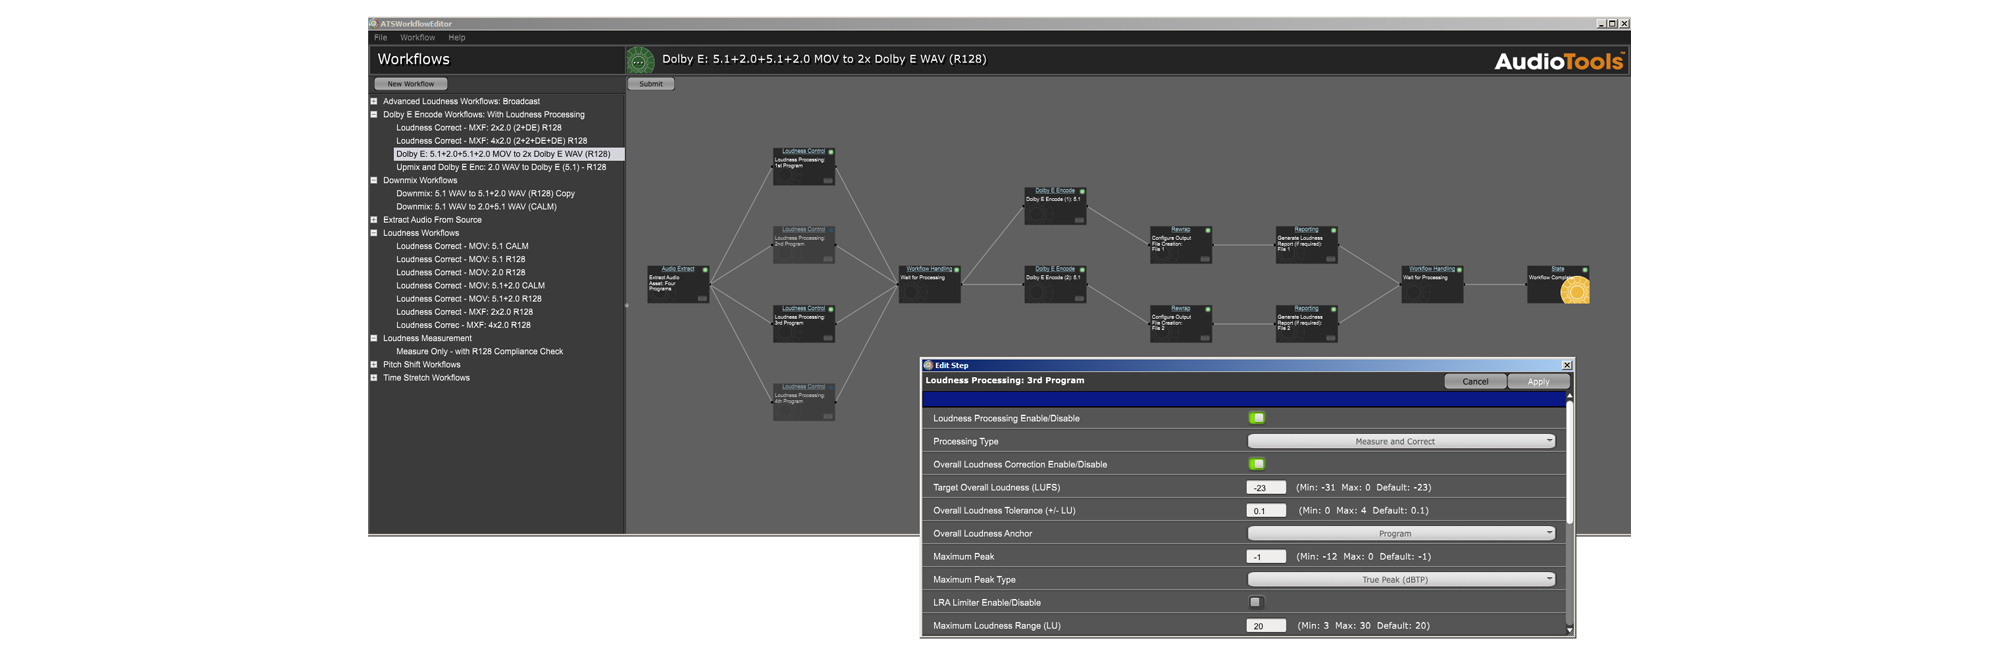
Task: Click status indicator on Dolby E Encode (1) node
Action: click(1082, 191)
